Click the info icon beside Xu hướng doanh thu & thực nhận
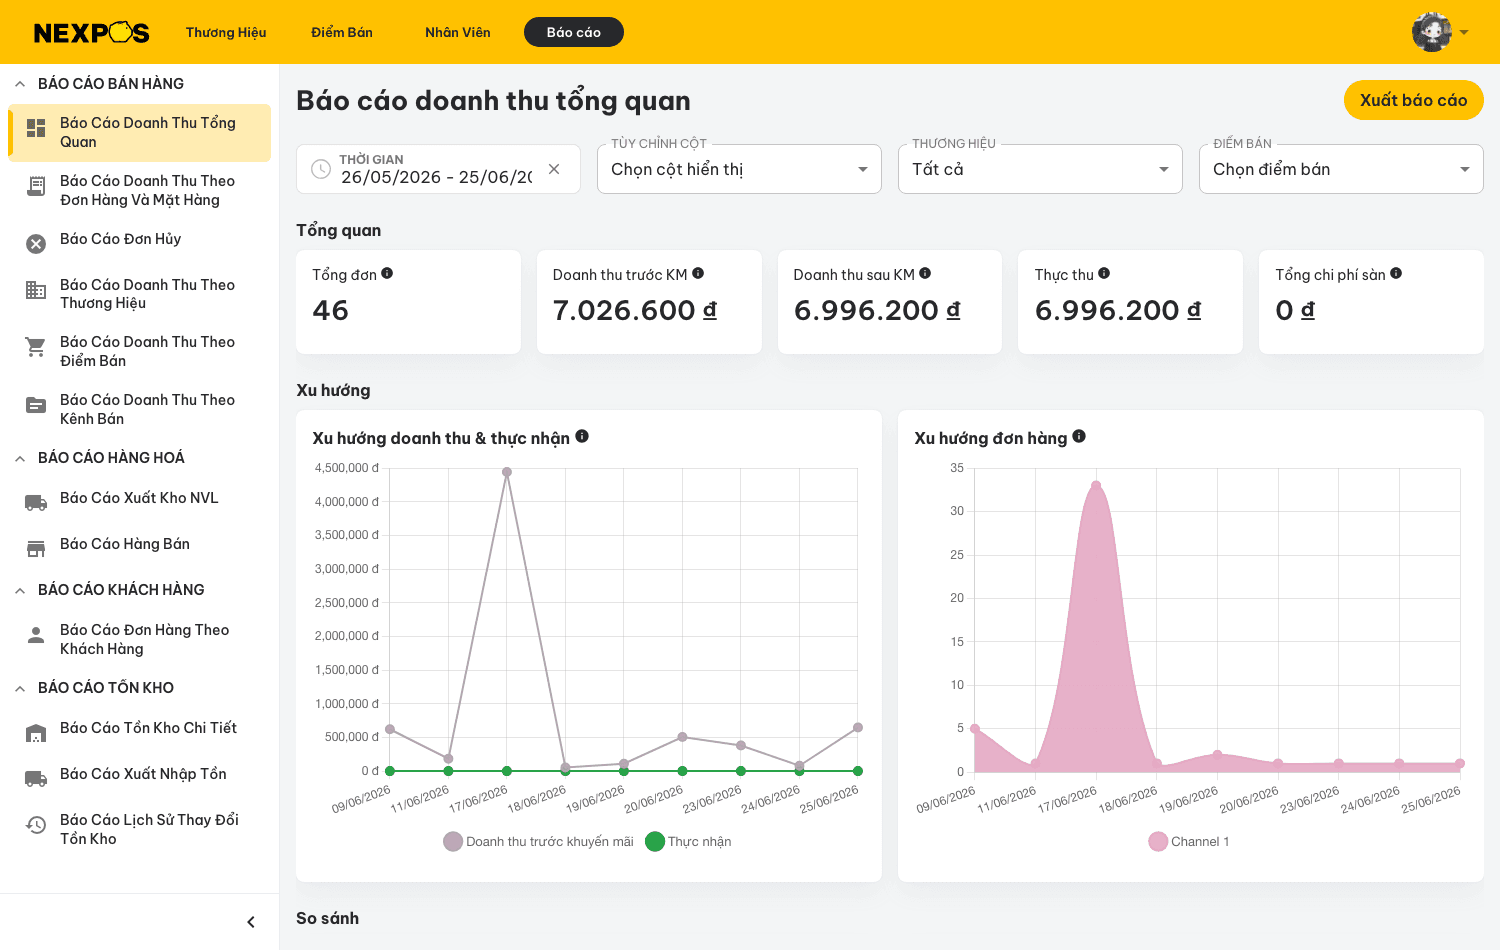The image size is (1500, 950). (582, 436)
